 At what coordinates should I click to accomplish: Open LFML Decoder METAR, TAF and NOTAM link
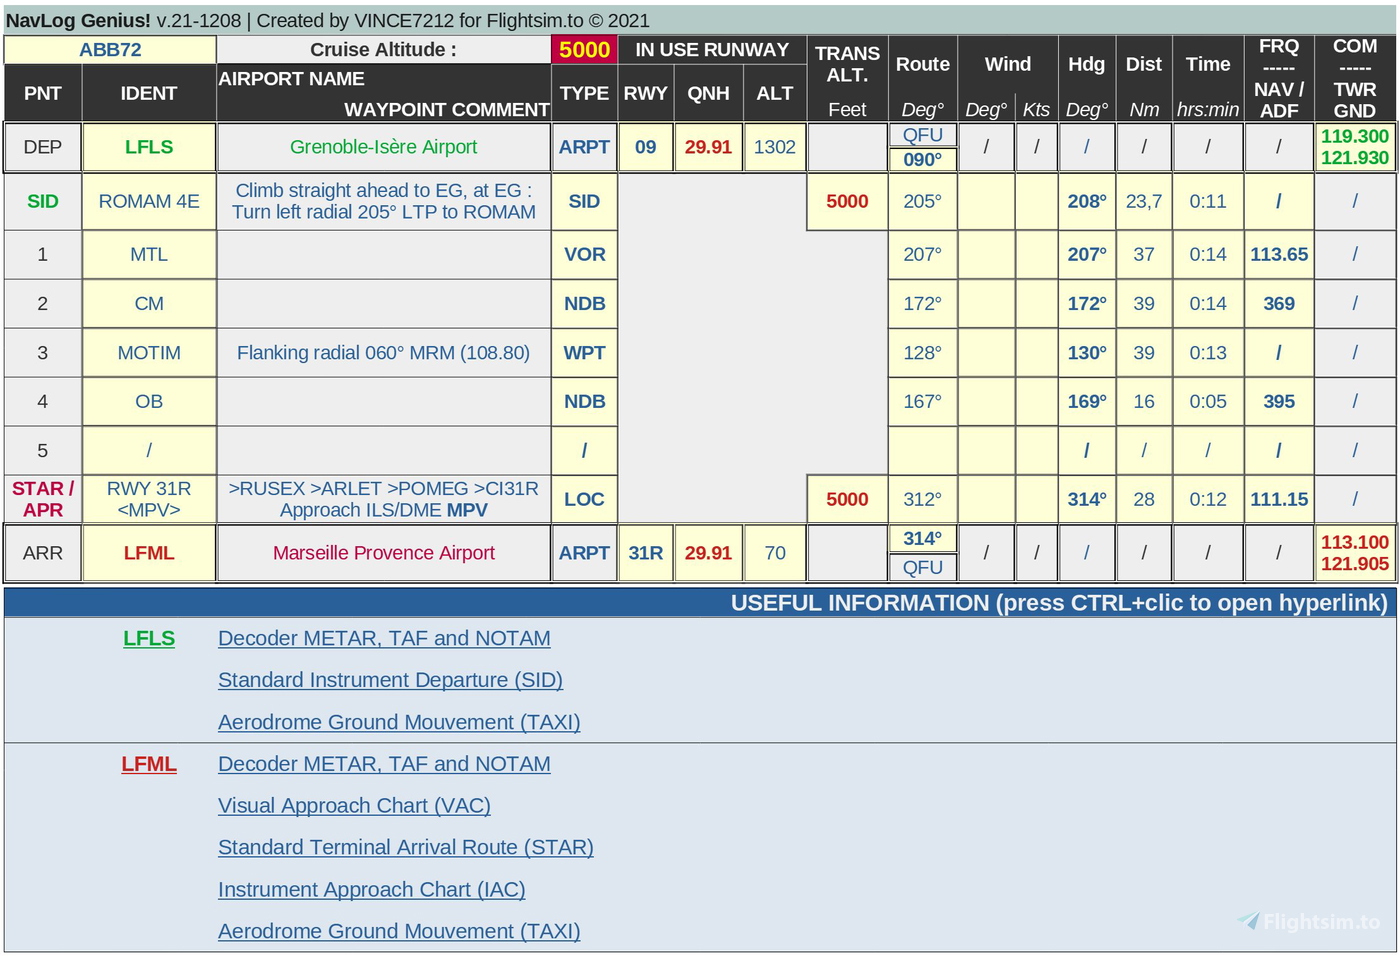[384, 764]
